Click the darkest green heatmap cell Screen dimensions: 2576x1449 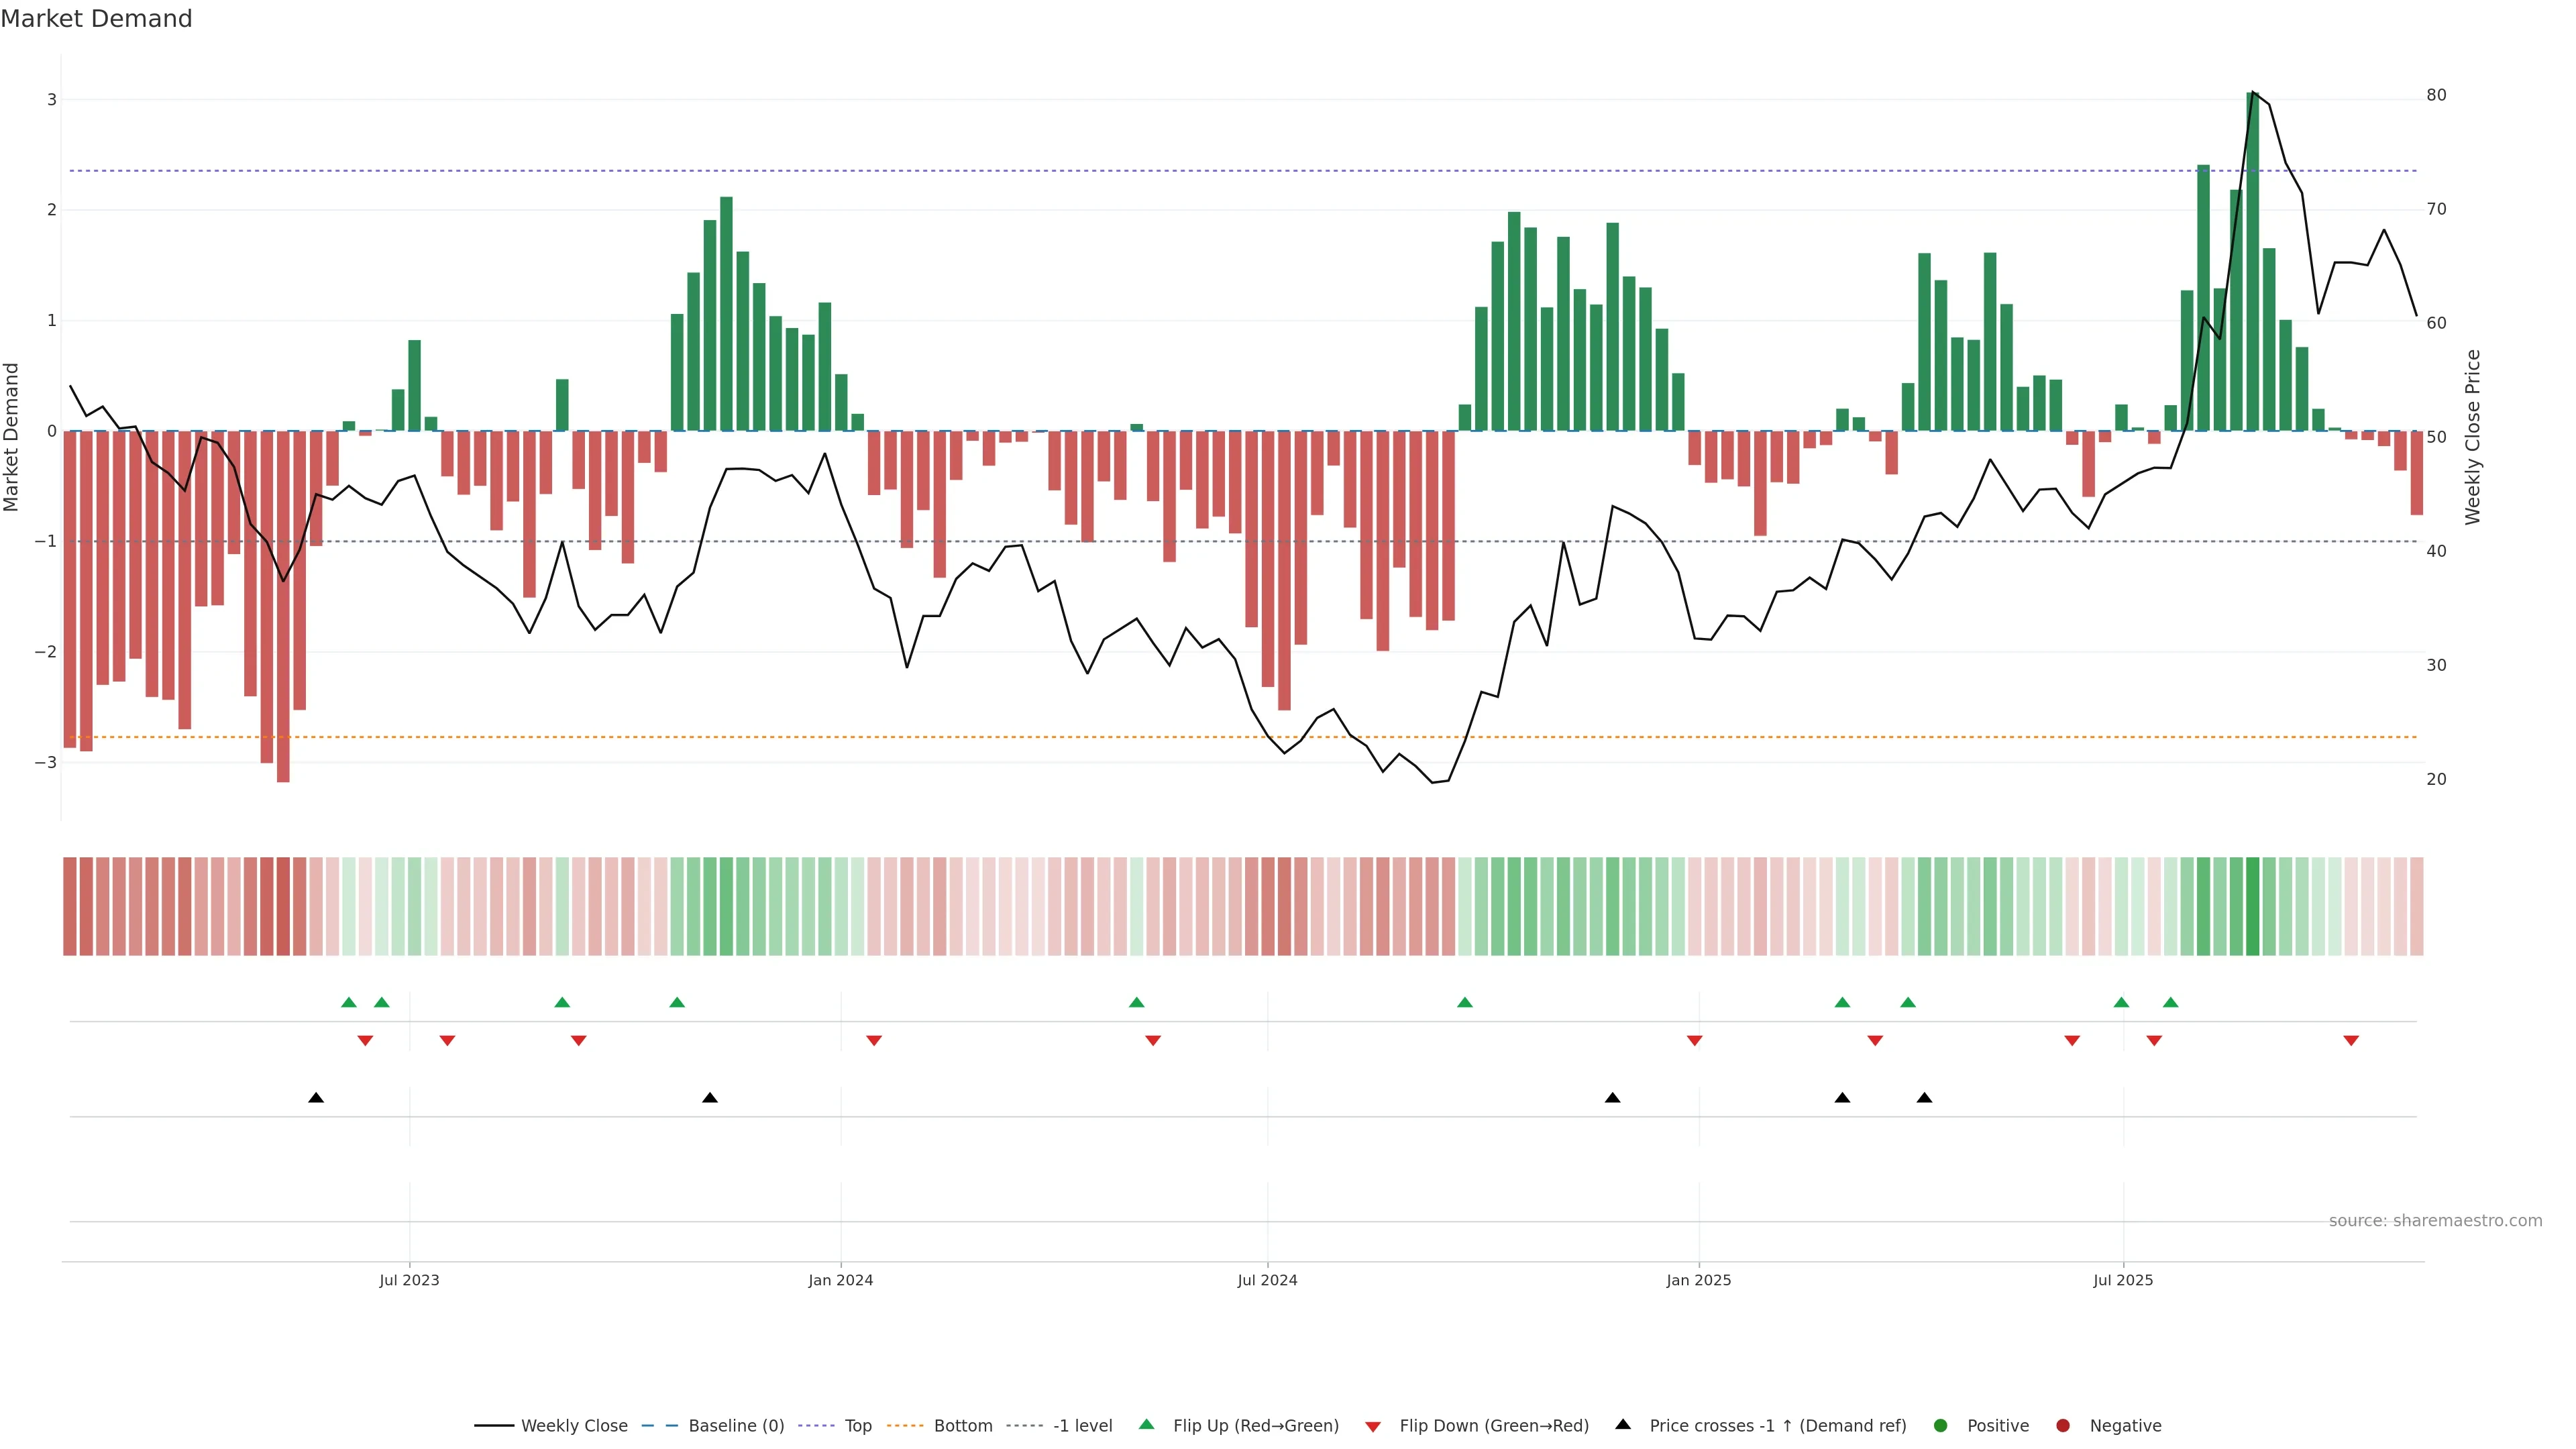click(2252, 906)
